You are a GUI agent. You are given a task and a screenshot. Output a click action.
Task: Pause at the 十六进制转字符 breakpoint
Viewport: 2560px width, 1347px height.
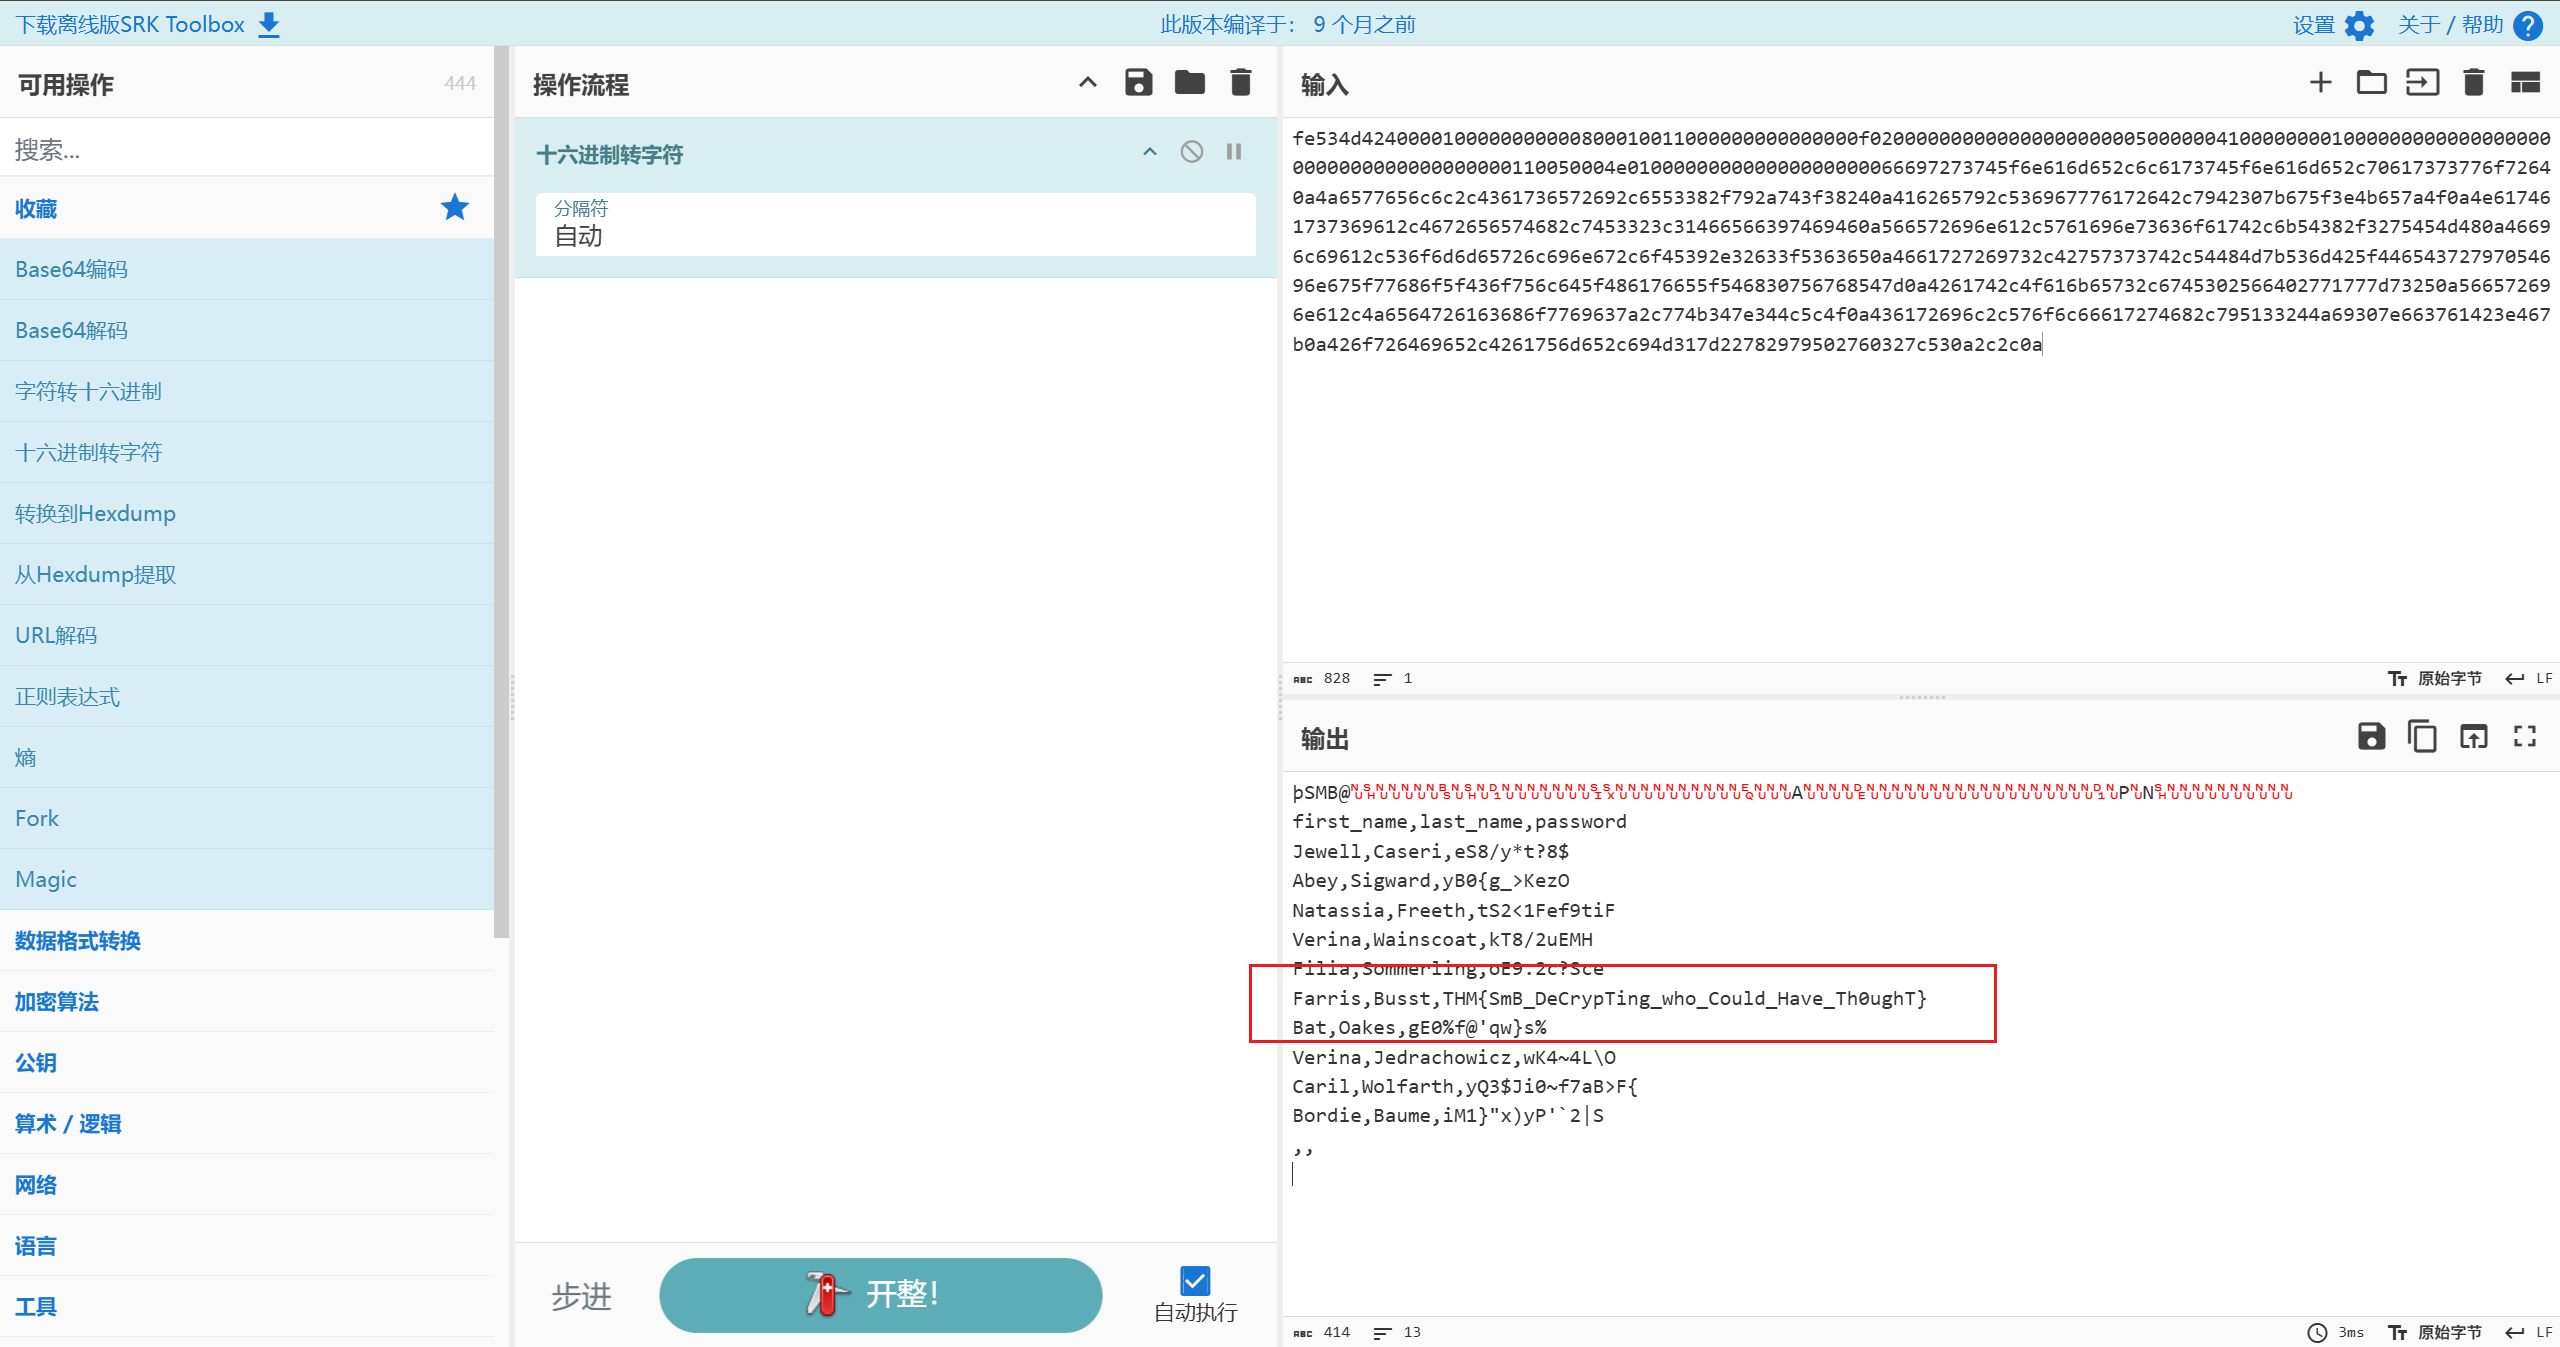(1234, 152)
